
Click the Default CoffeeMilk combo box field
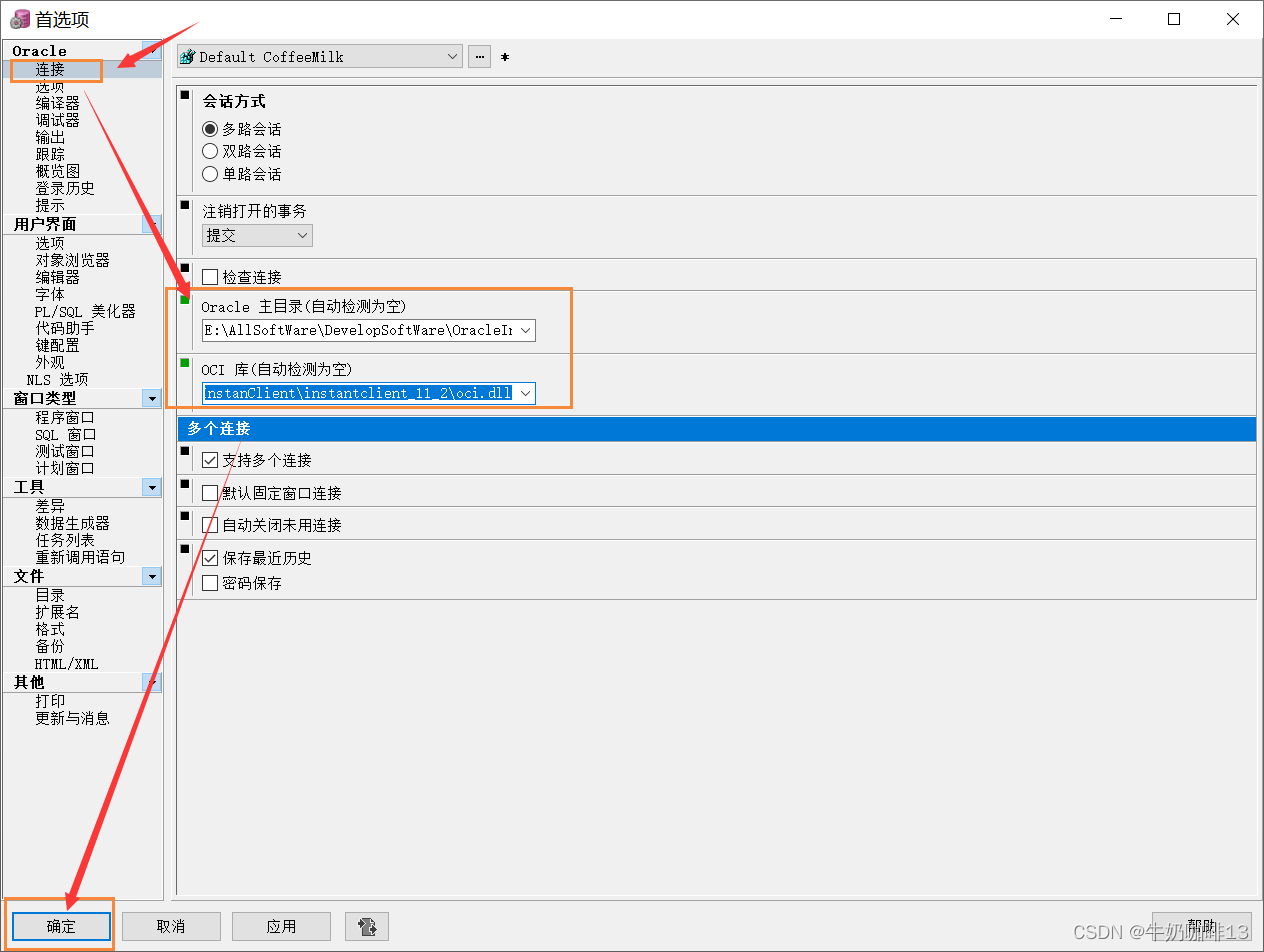[x=320, y=56]
